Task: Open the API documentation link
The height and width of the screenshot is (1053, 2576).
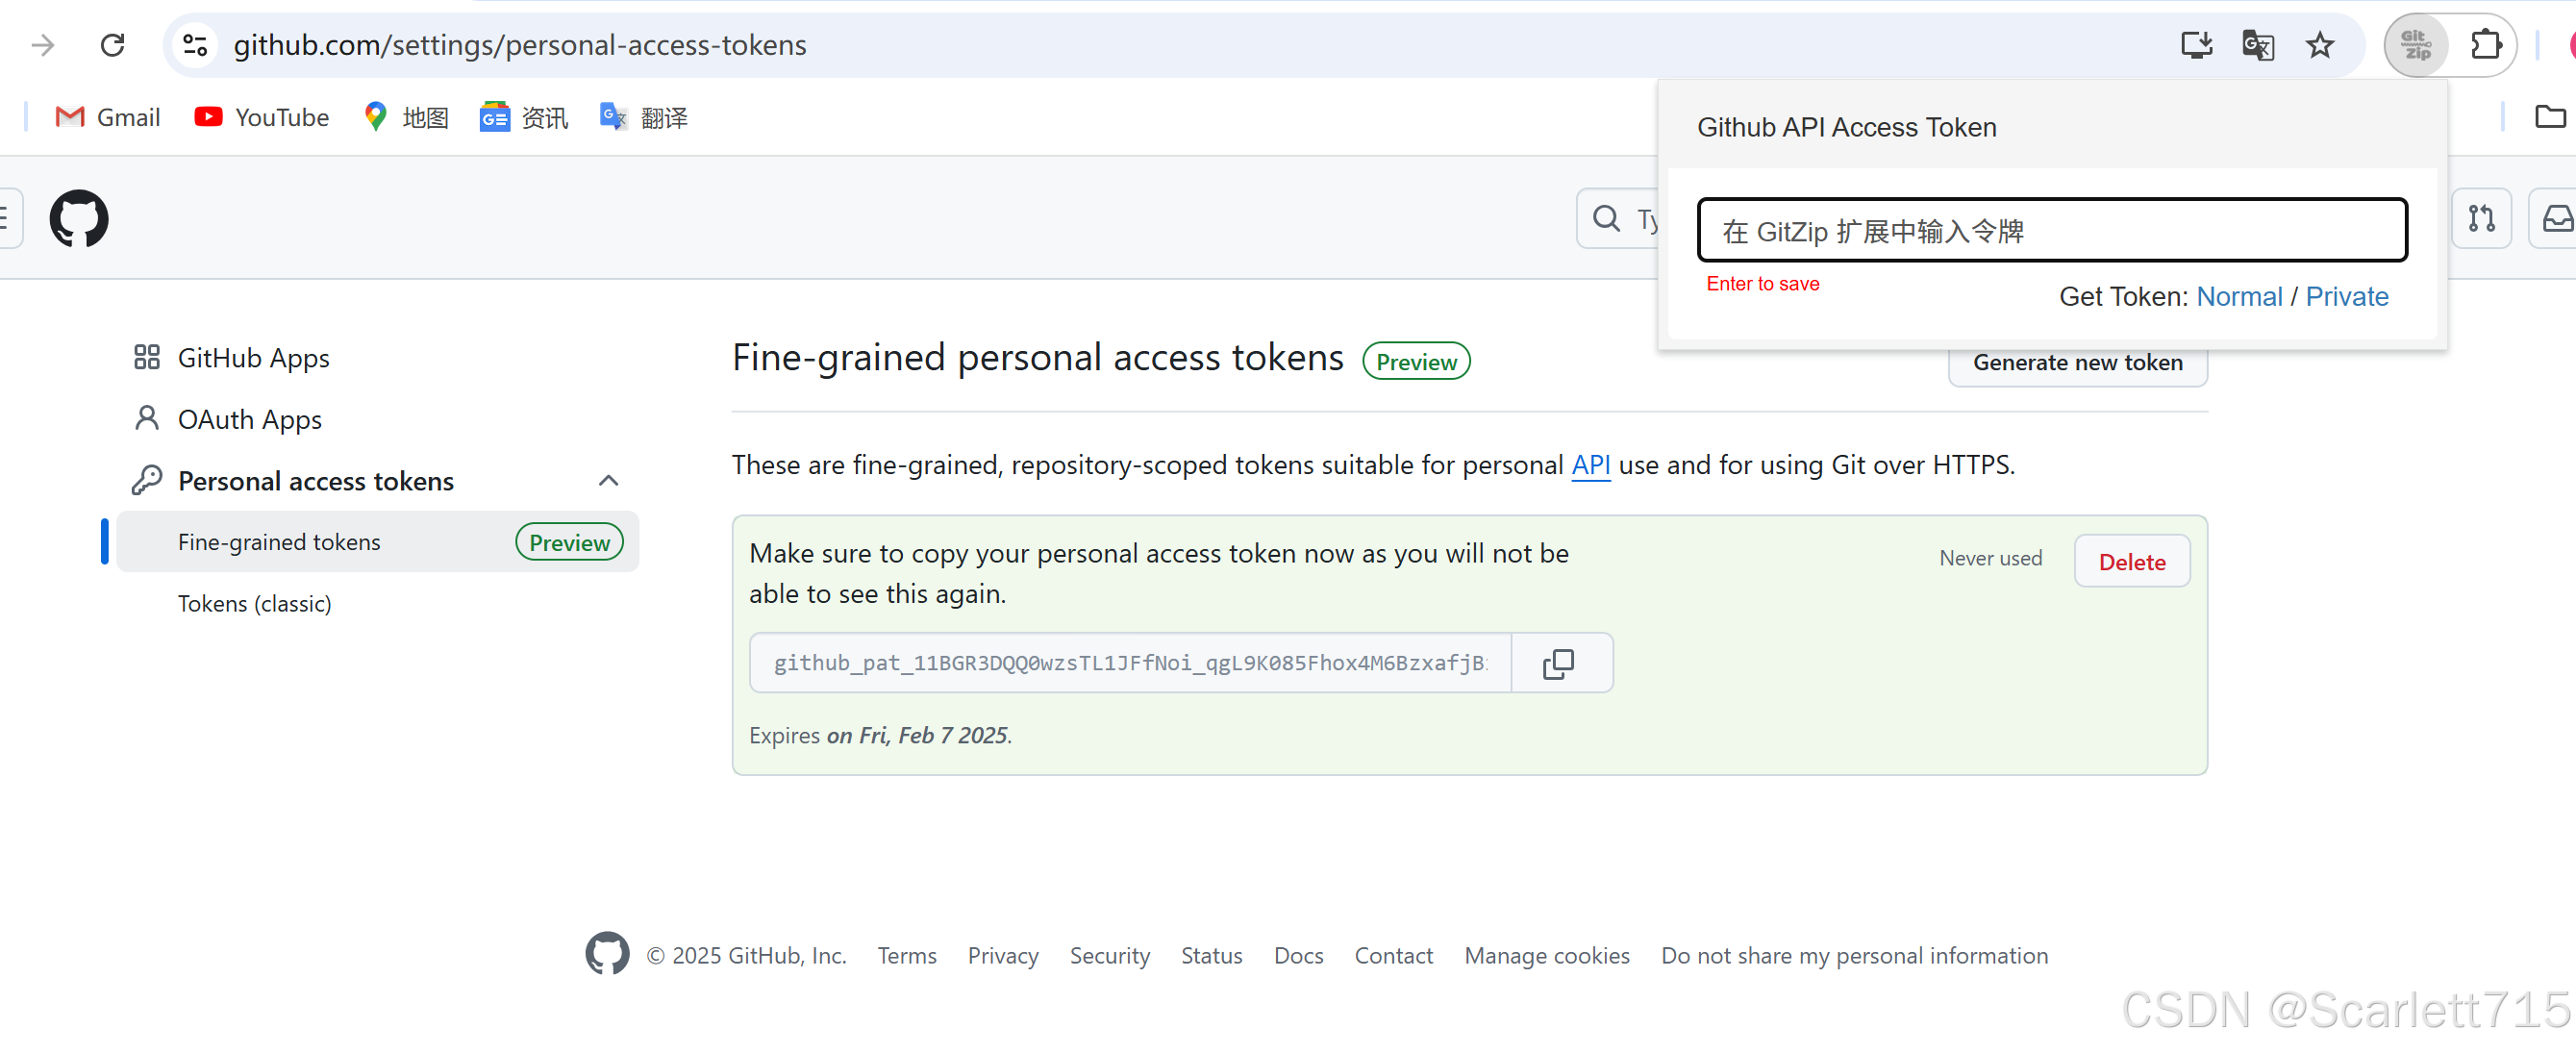Action: click(1590, 464)
